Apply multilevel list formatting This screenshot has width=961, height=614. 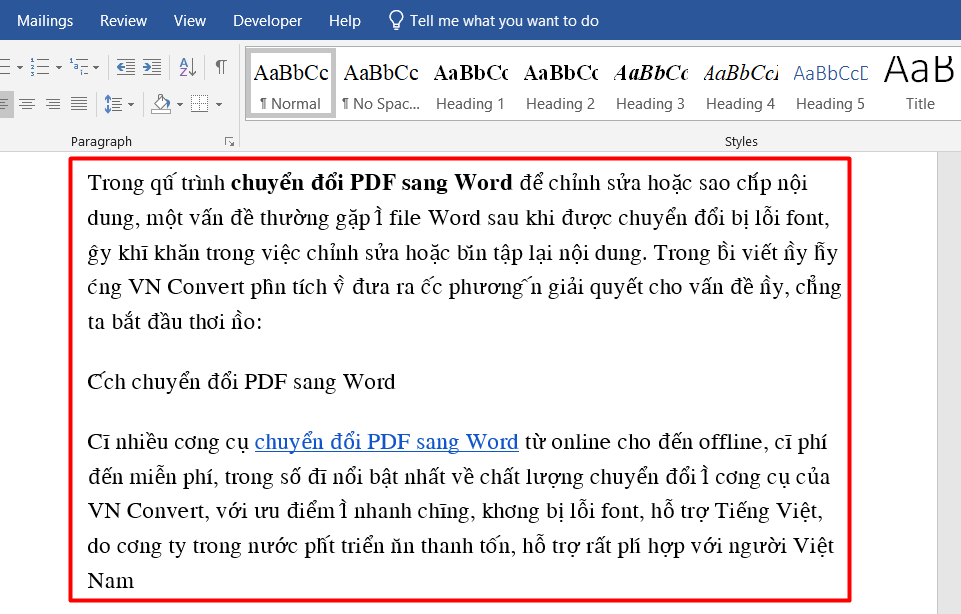click(78, 67)
